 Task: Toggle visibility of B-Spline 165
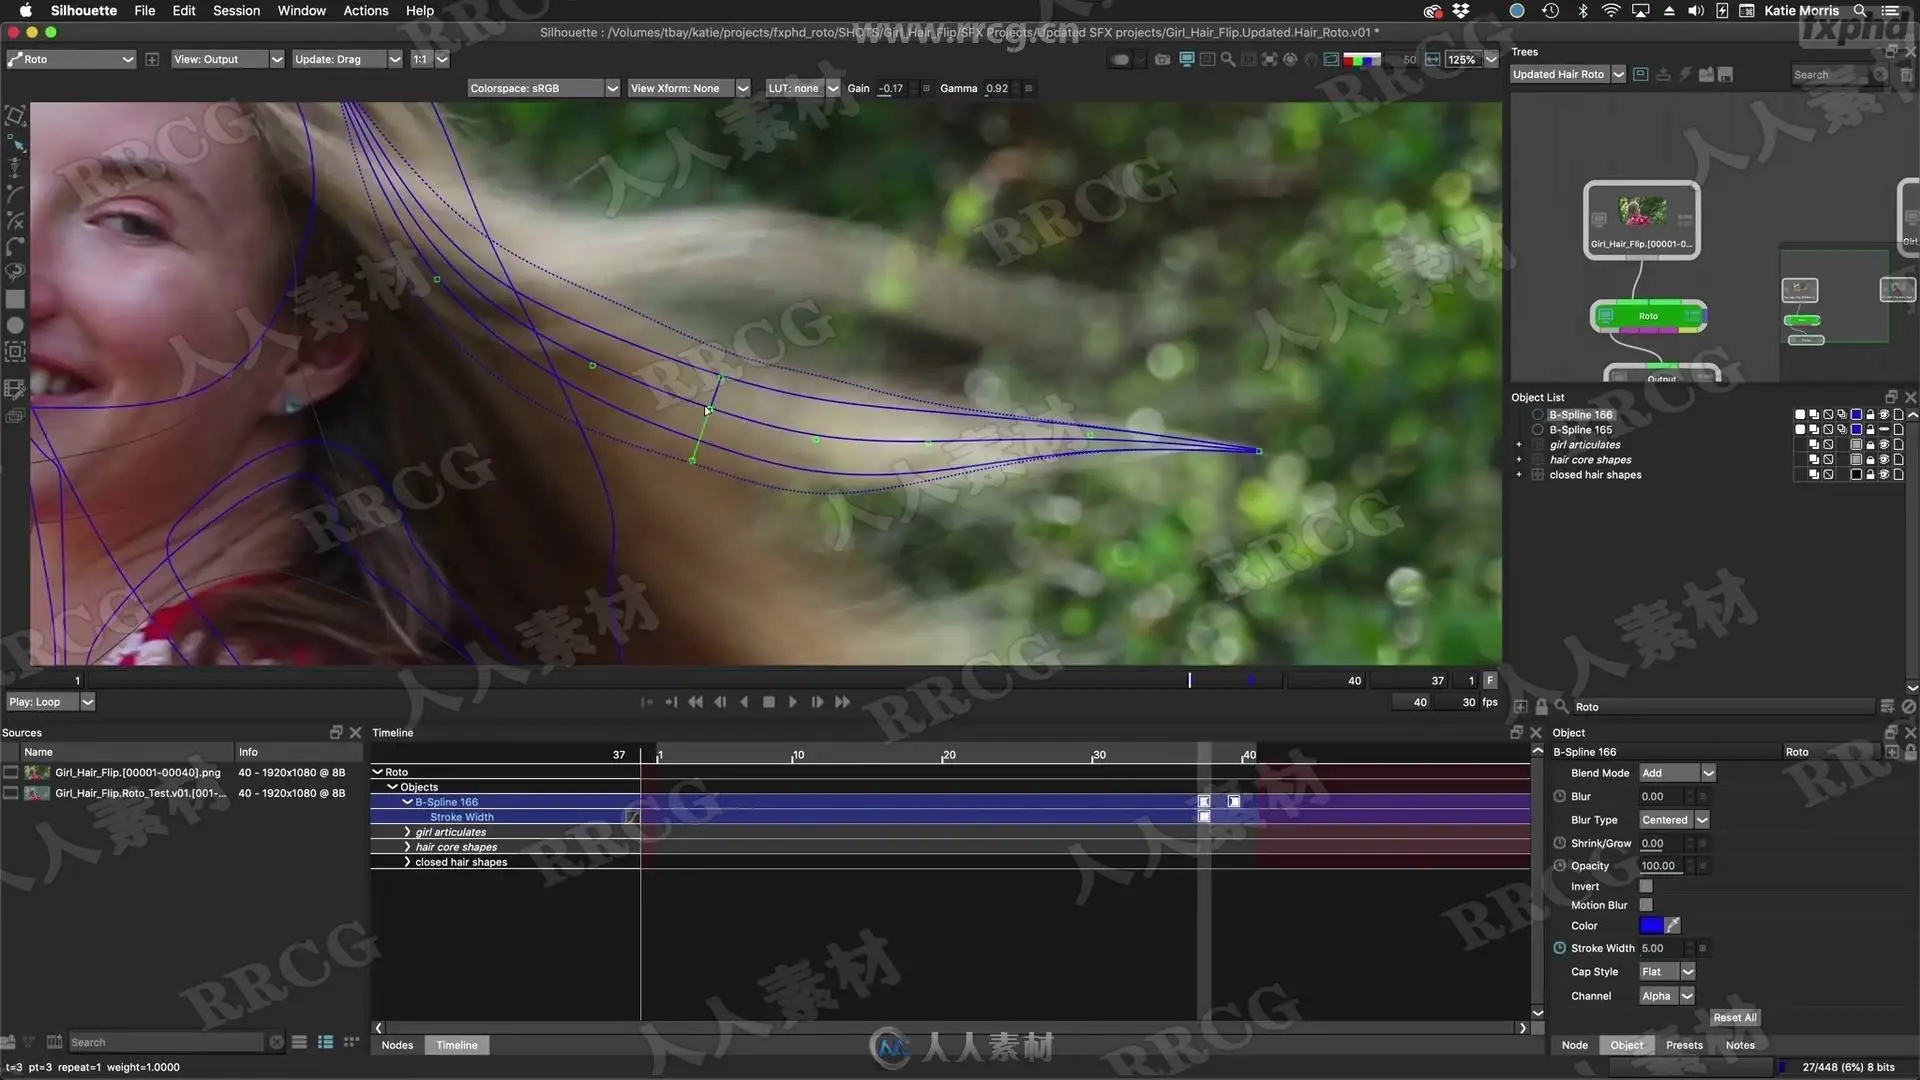point(1884,430)
